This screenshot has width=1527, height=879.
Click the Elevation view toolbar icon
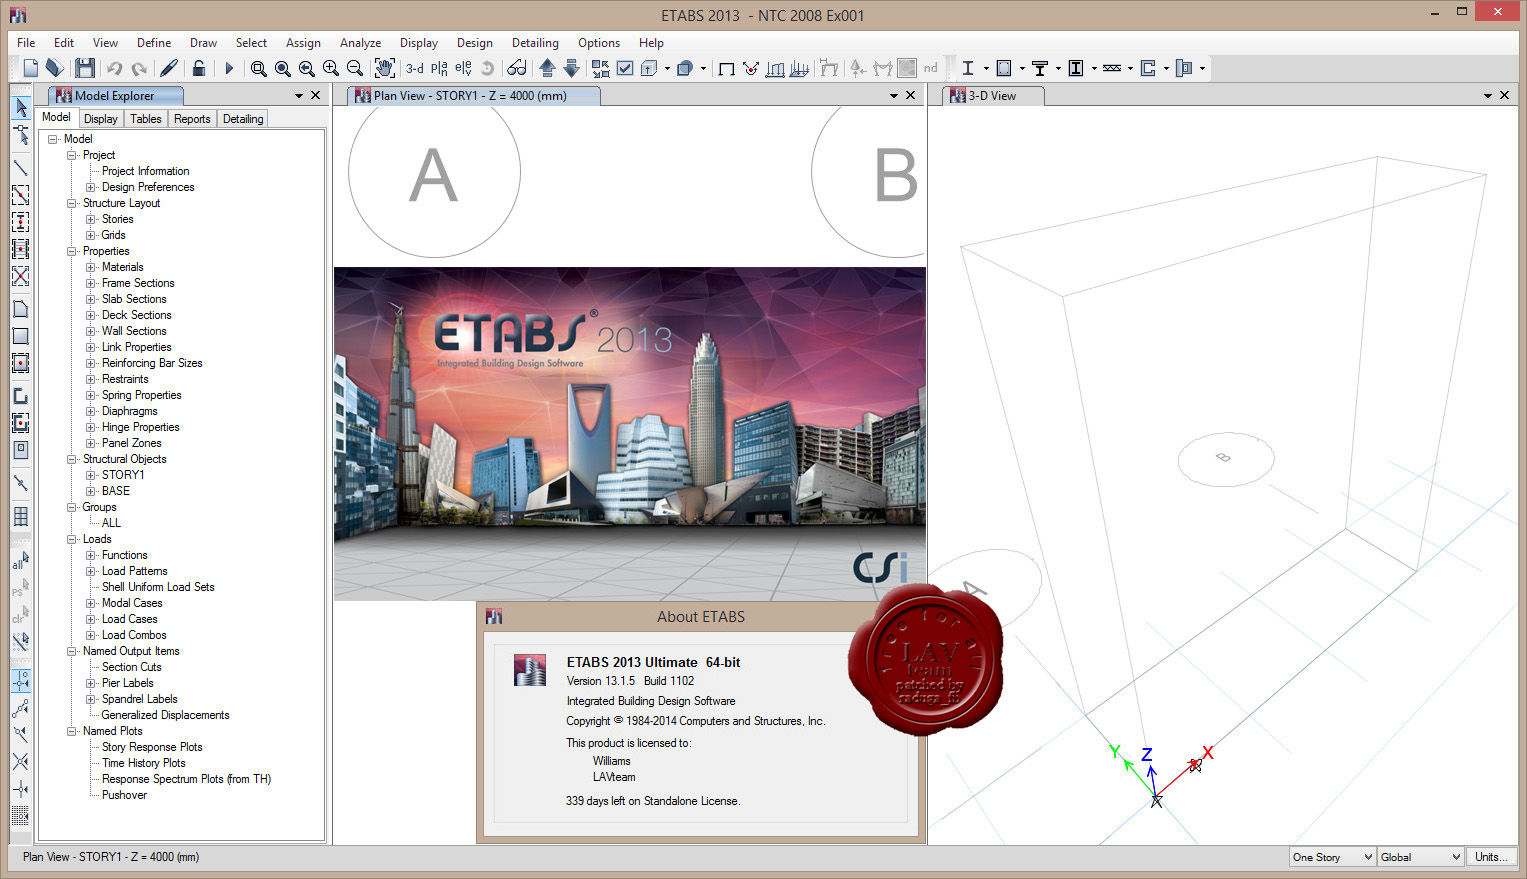(463, 68)
